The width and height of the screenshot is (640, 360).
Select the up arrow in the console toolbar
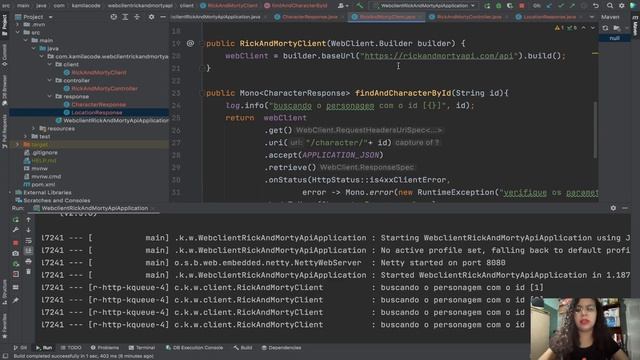[x=28, y=220]
